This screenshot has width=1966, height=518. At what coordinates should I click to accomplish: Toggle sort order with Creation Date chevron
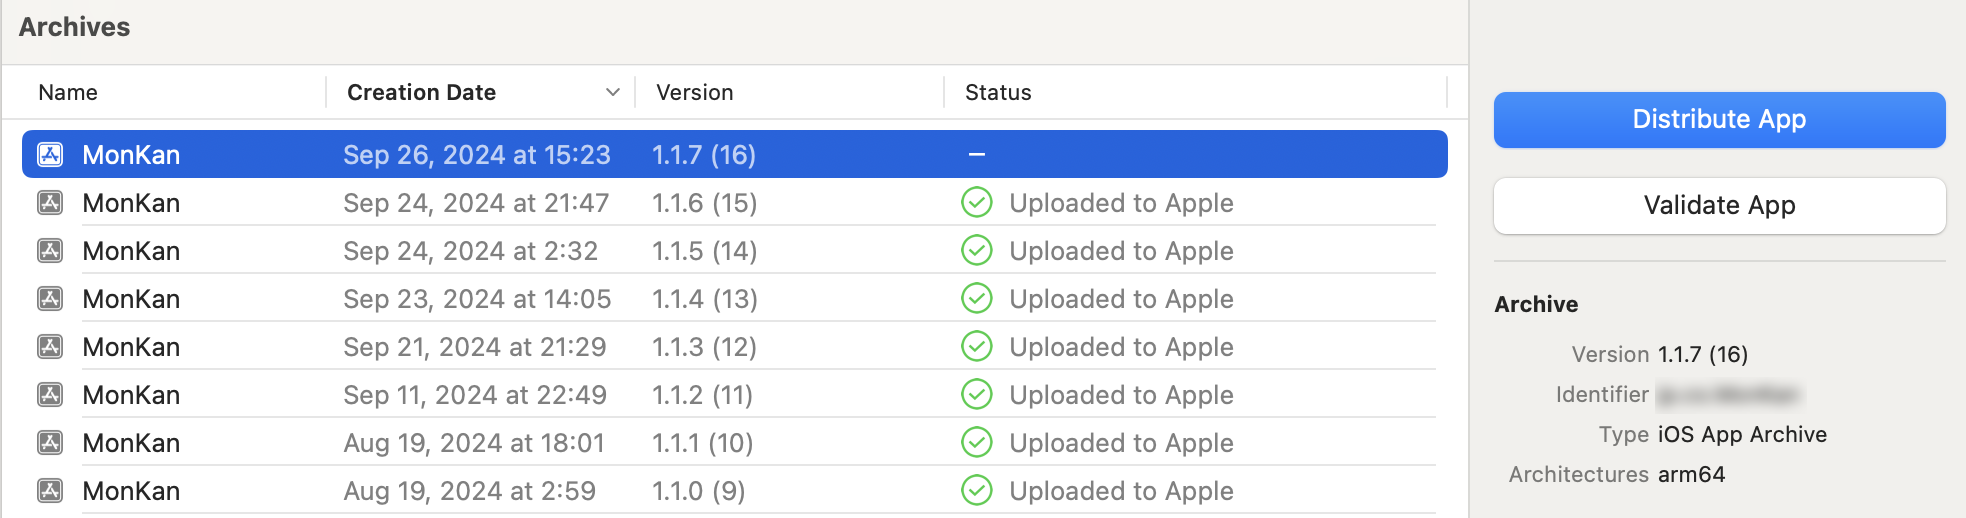pyautogui.click(x=612, y=92)
